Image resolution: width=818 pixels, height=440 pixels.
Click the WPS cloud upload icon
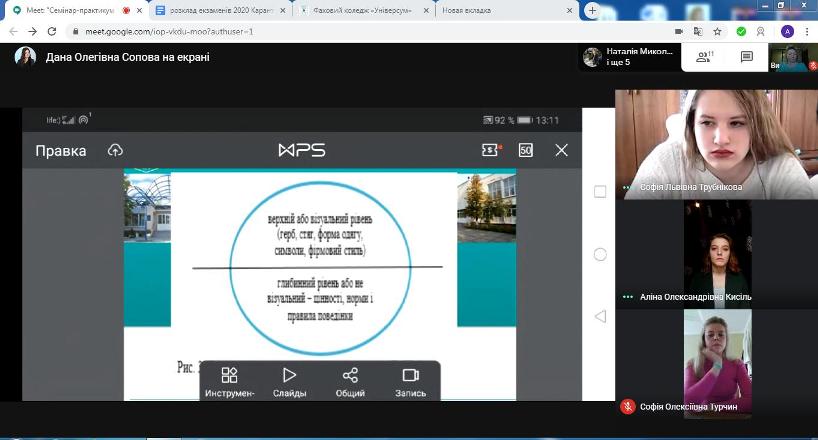[x=115, y=150]
